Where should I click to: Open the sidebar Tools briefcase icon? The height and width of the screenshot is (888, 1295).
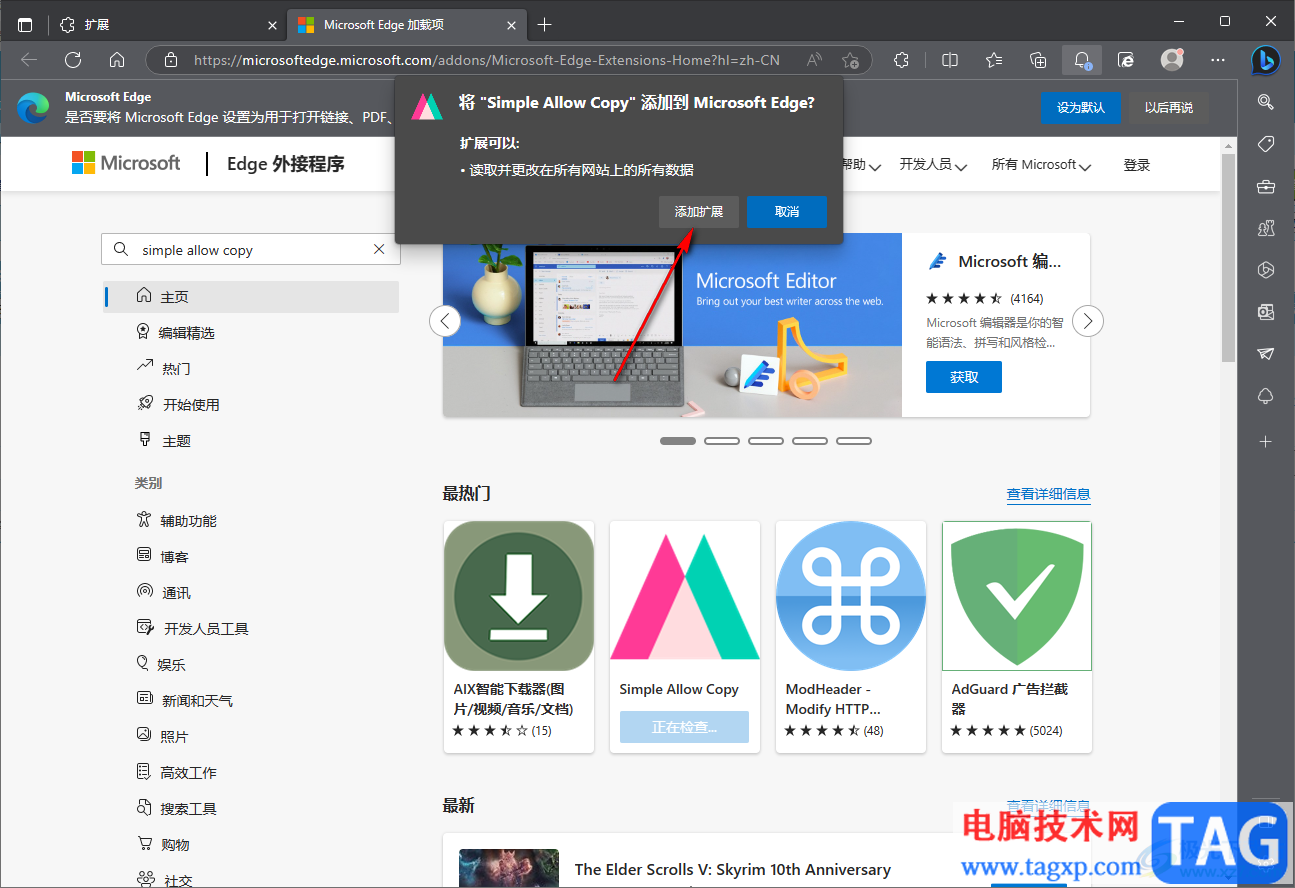tap(1265, 186)
